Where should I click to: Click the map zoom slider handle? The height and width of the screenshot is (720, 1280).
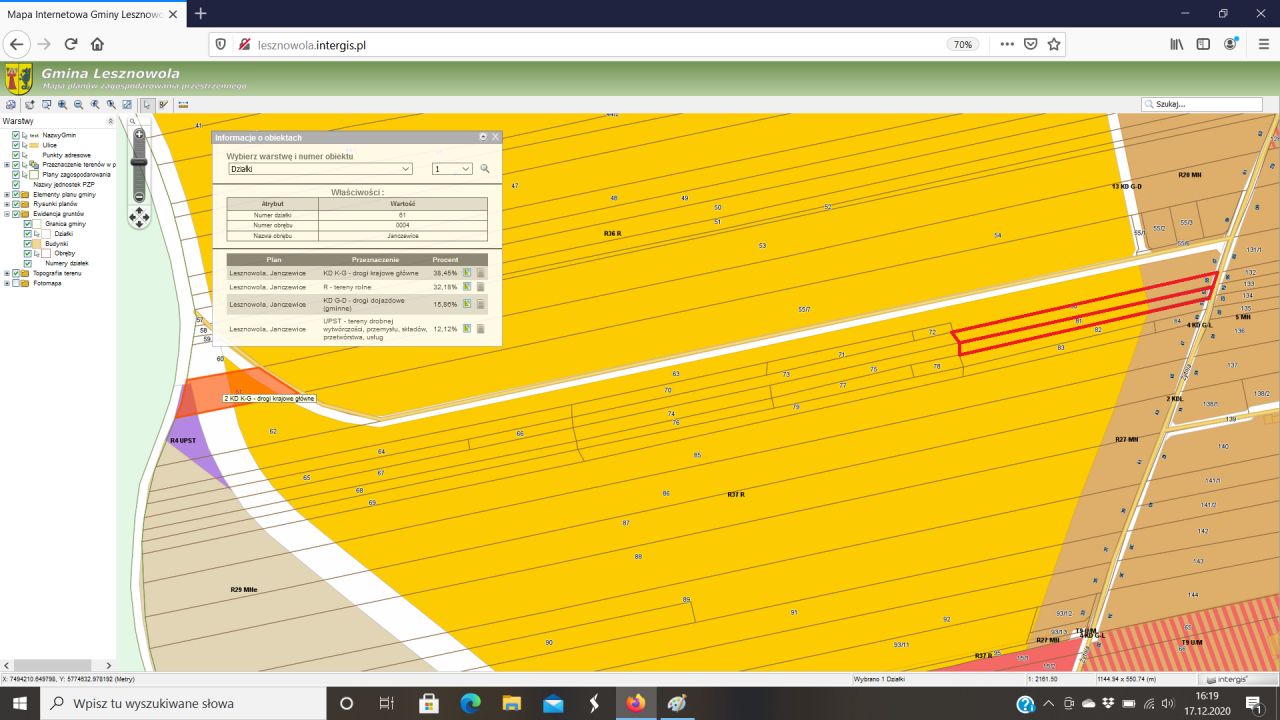click(x=139, y=162)
